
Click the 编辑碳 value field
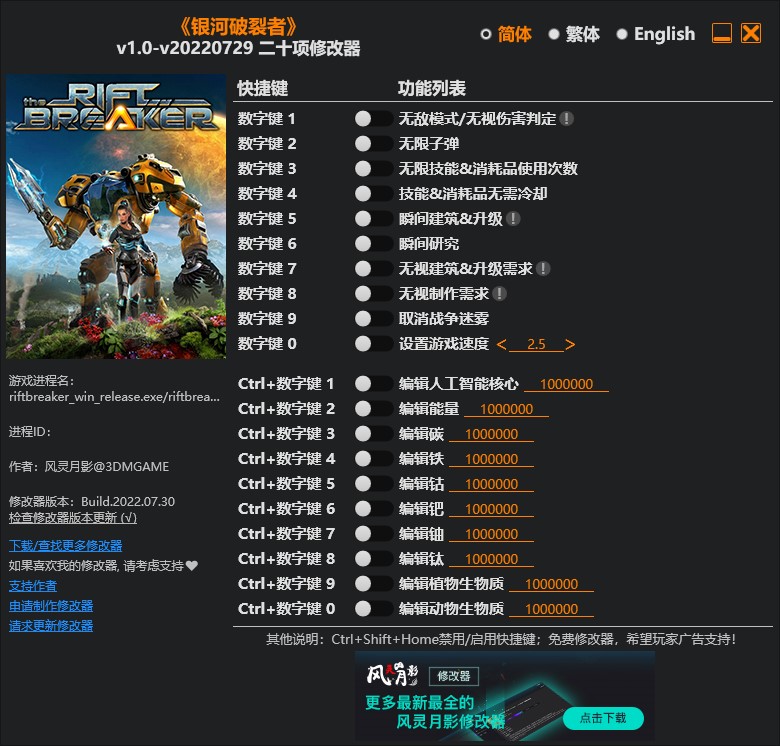[491, 434]
